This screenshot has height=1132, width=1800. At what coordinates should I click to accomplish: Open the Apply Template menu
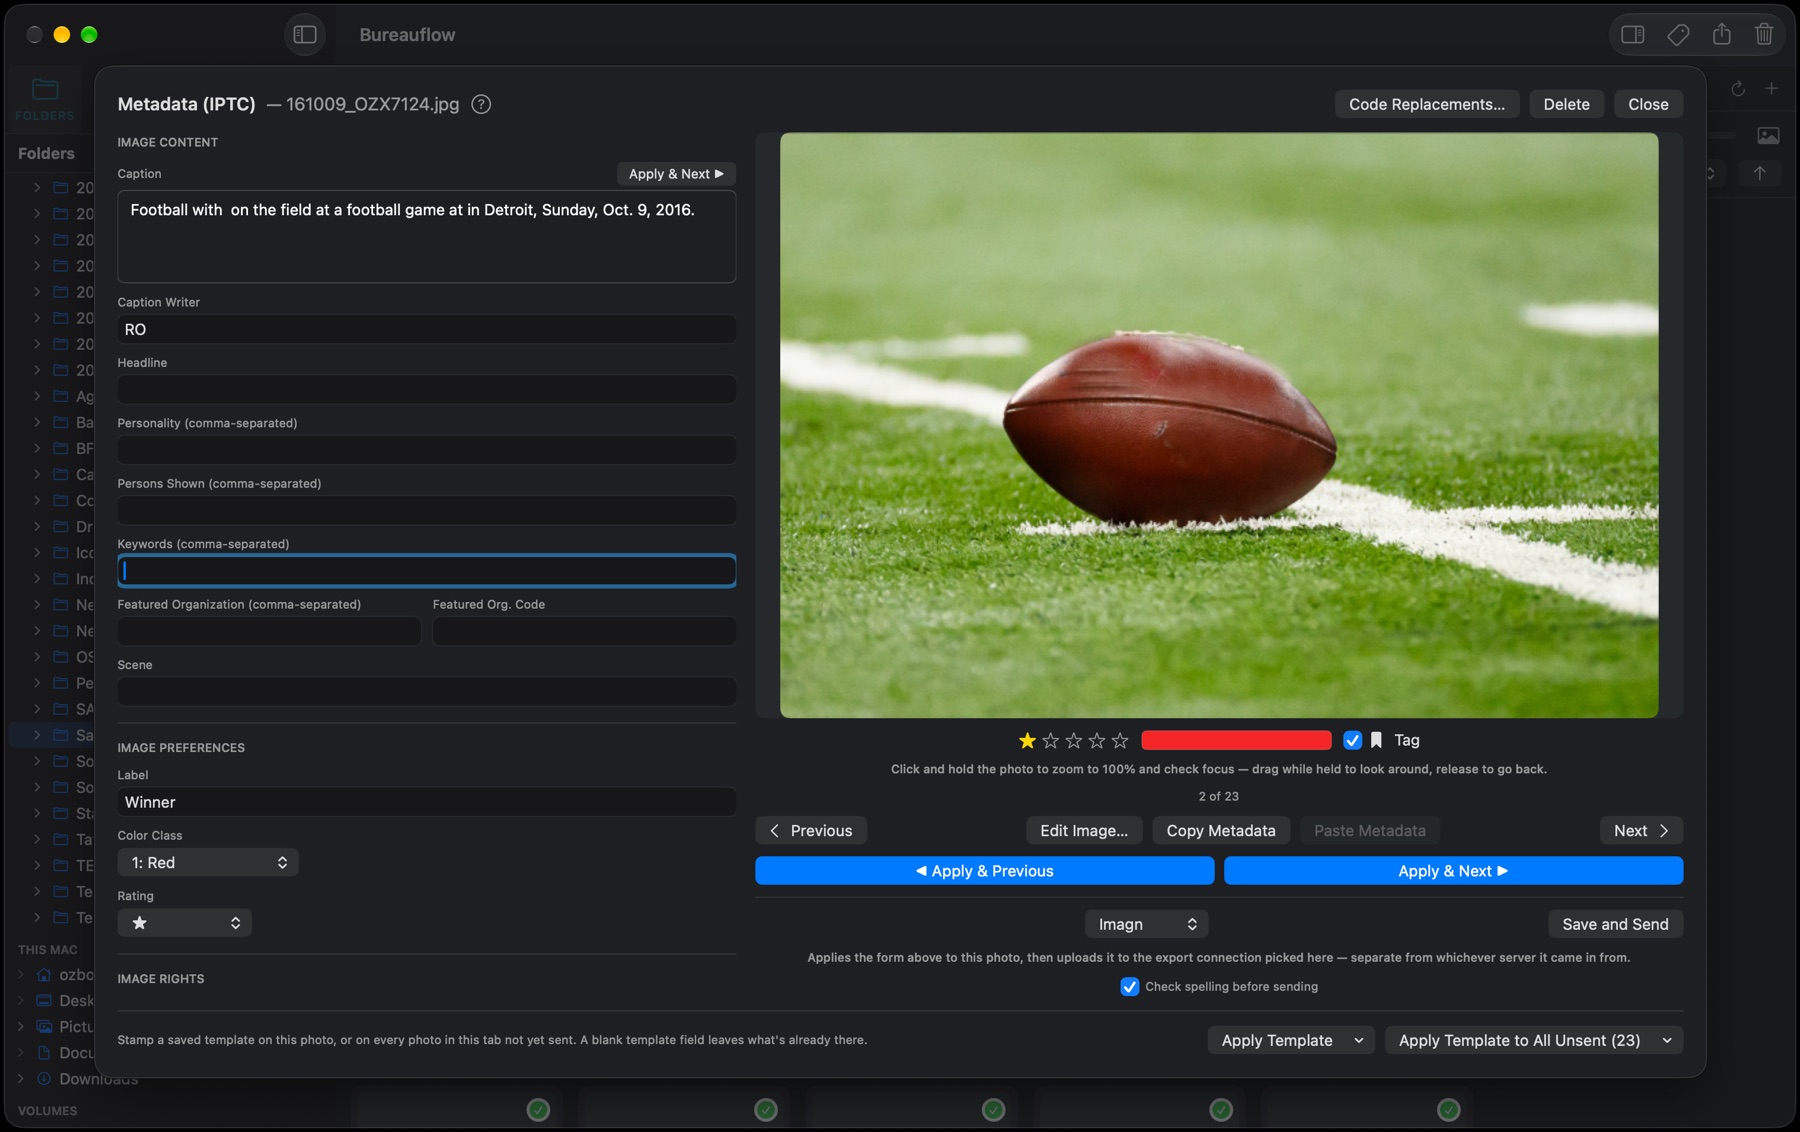[x=1290, y=1040]
